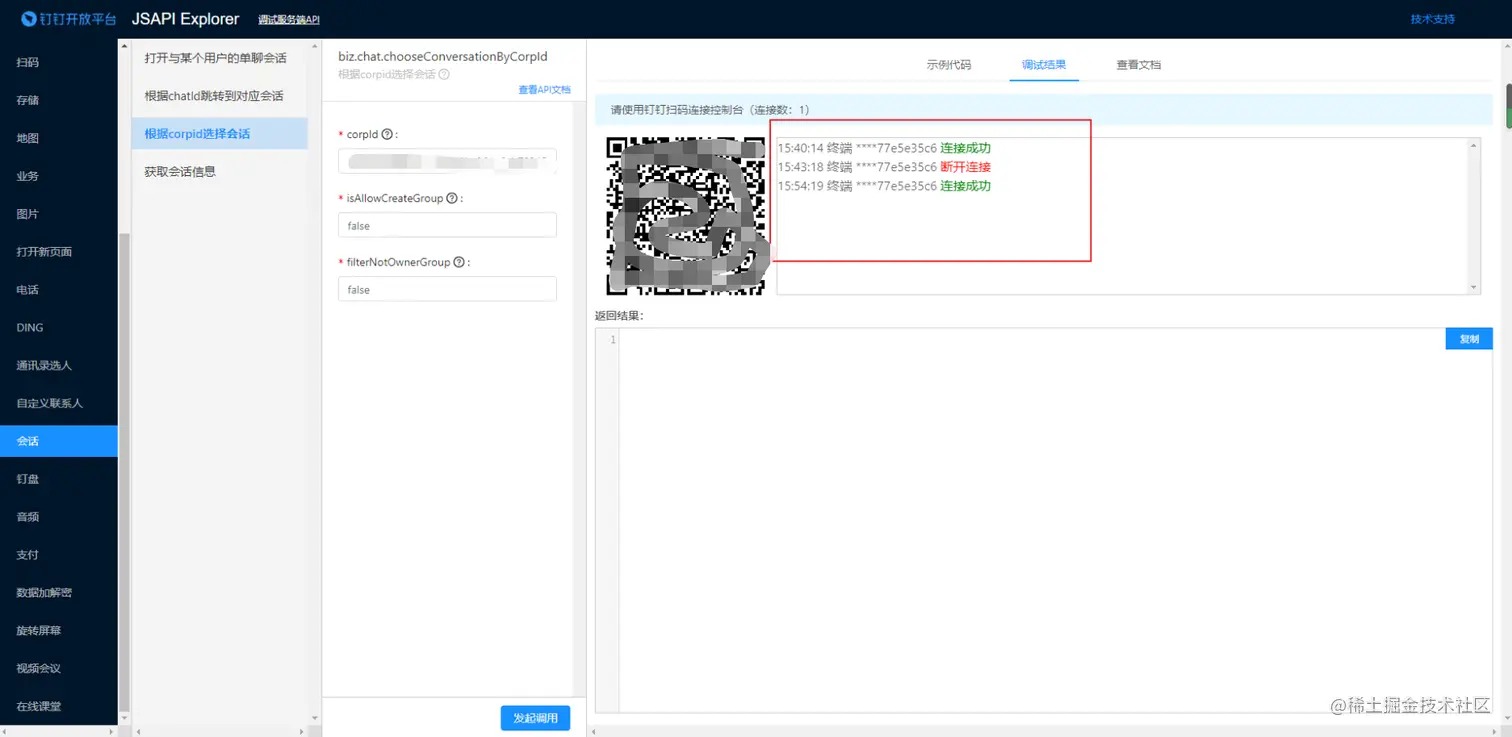Select 扫码 in left sidebar
Image resolution: width=1512 pixels, height=737 pixels.
[59, 62]
